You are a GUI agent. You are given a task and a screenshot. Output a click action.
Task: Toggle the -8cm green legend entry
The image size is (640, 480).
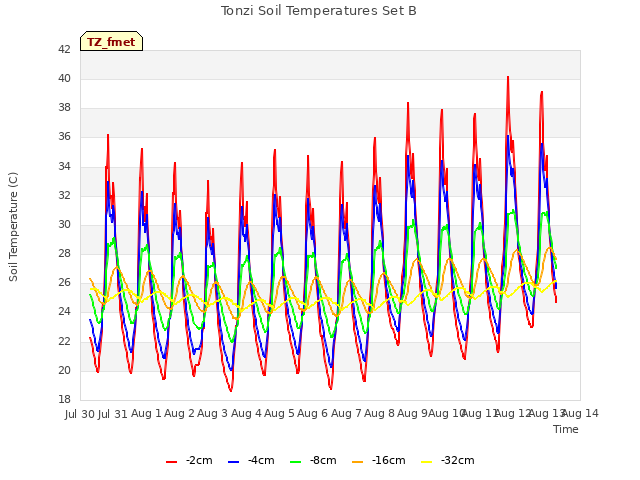pos(313,460)
